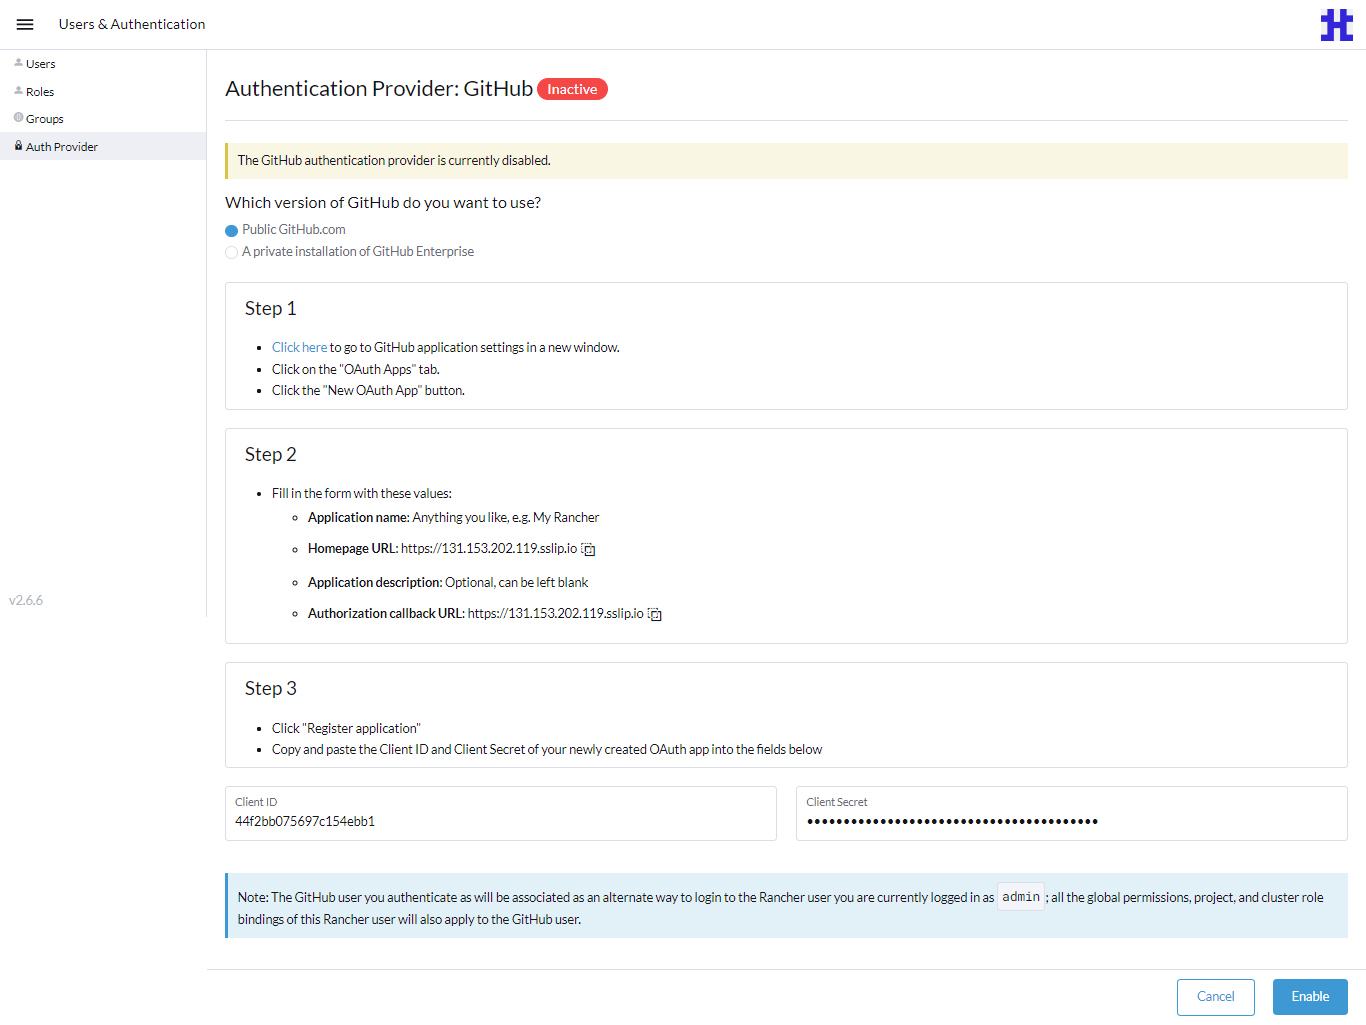
Task: Click the 'OAuth Apps' tab instruction line
Action: coord(356,370)
